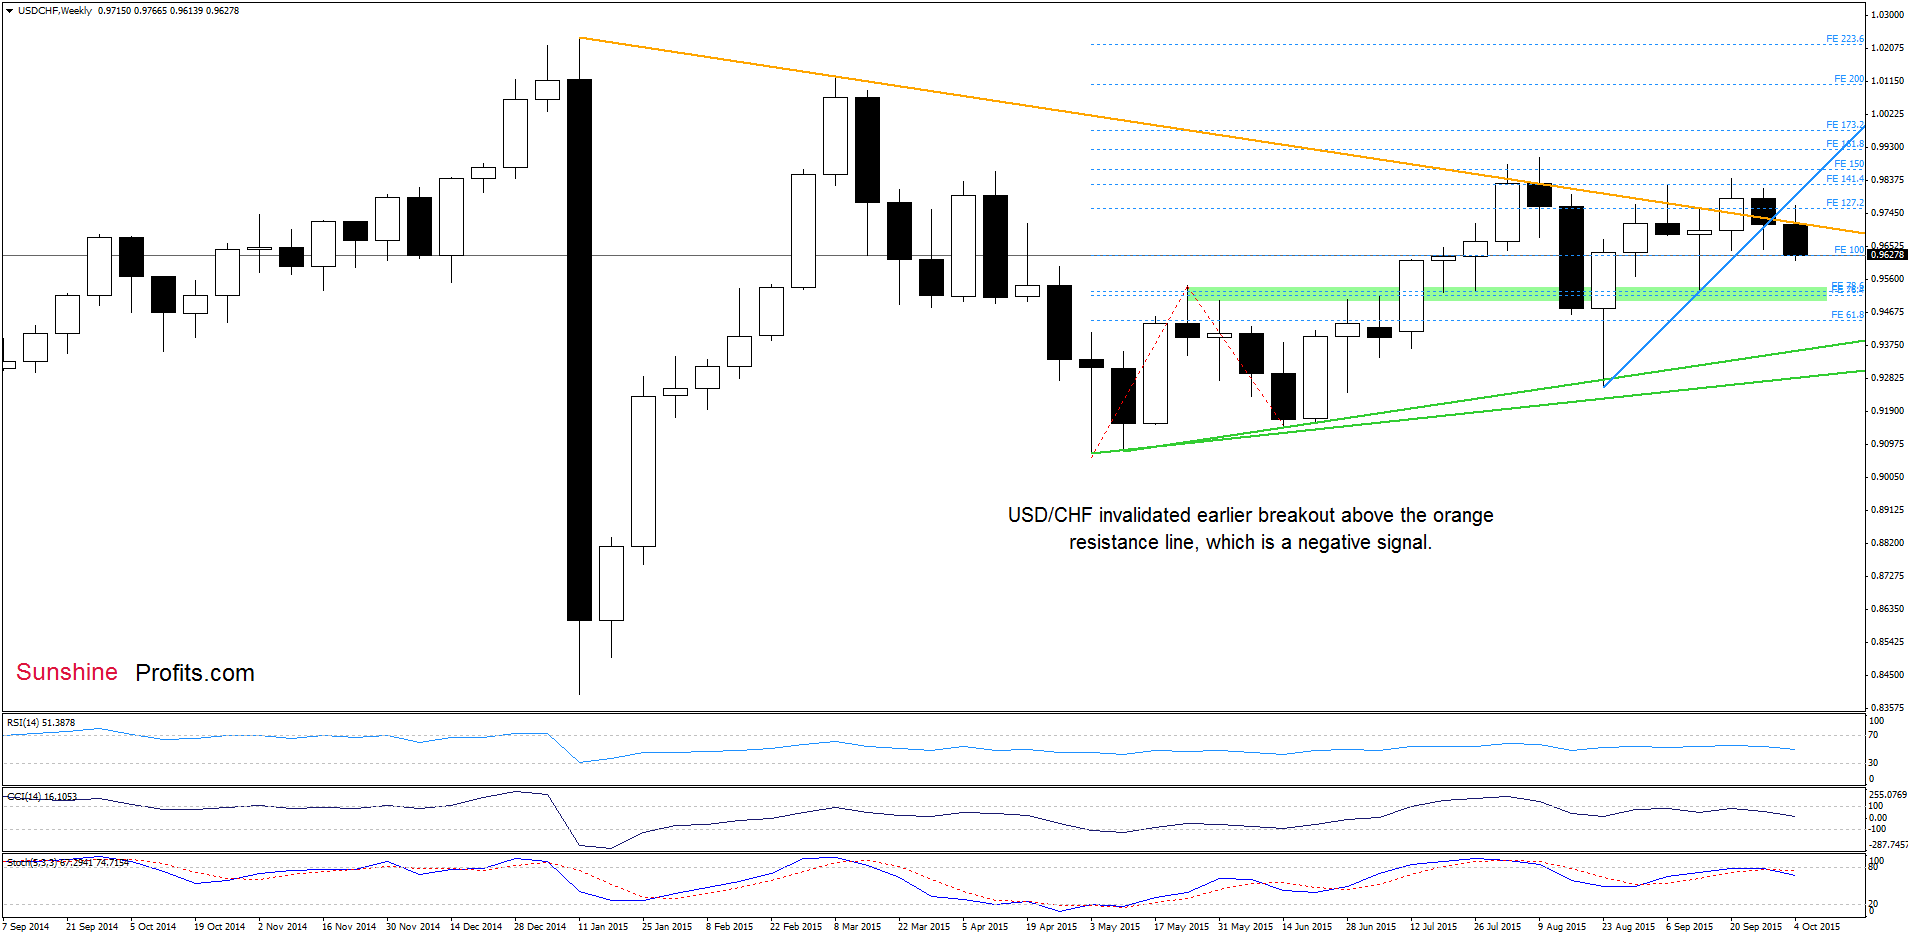The height and width of the screenshot is (935, 1908).
Task: Select the FE 61.8 Fibonacci label
Action: tap(1846, 315)
